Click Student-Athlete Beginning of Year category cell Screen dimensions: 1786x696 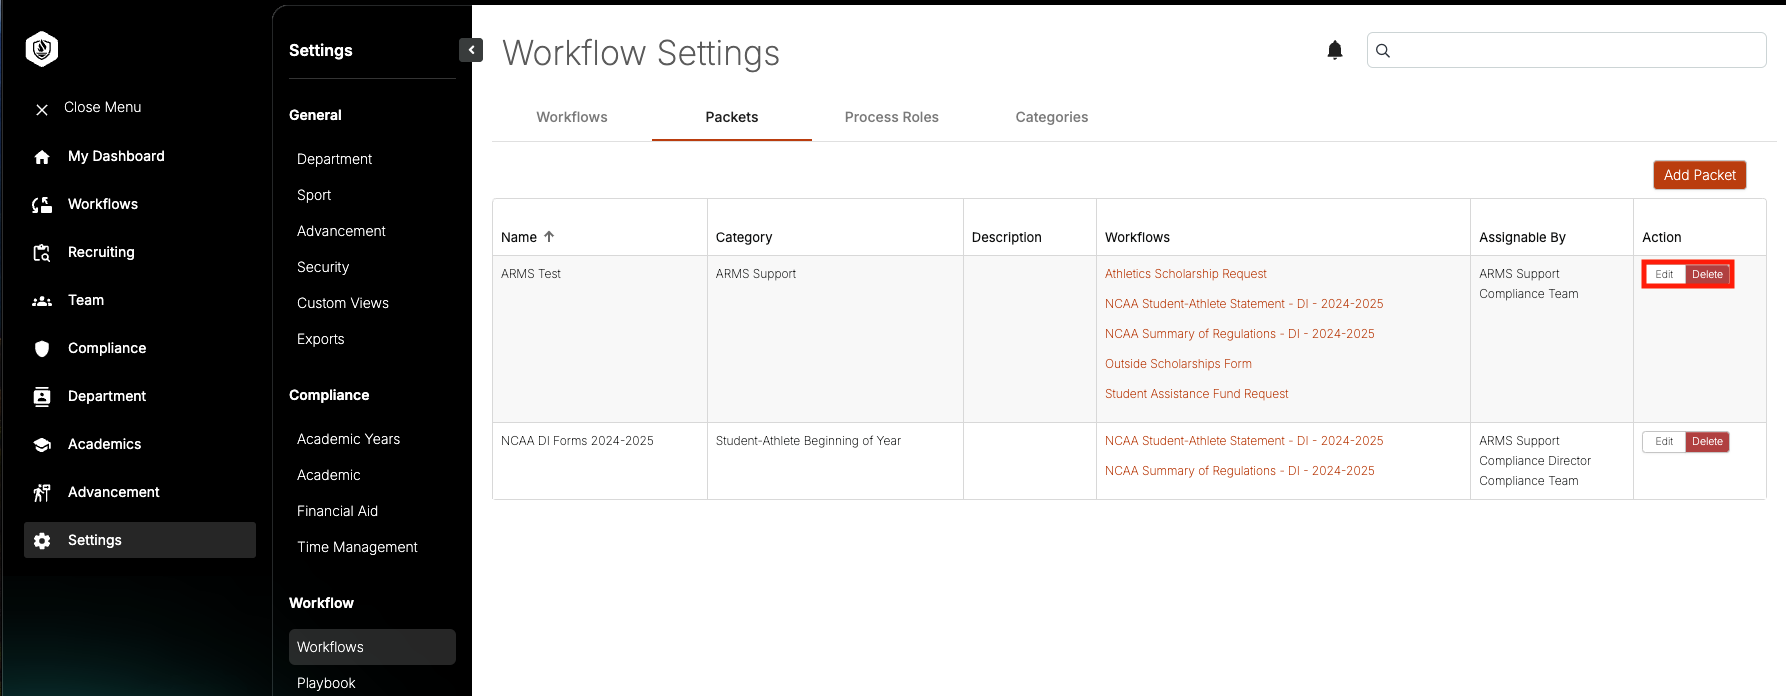coord(808,441)
